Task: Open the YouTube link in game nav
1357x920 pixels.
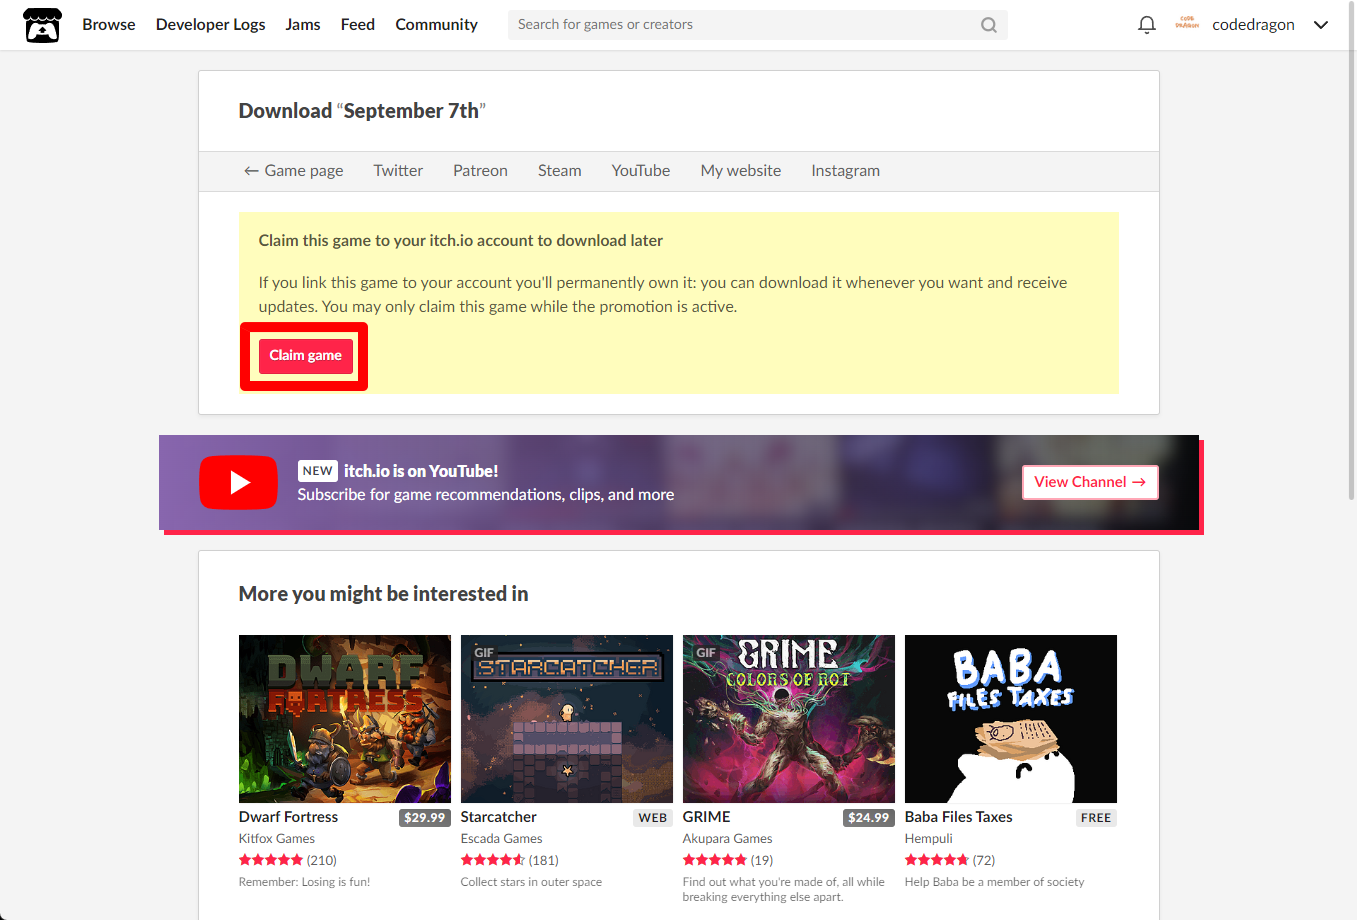Action: [x=641, y=171]
